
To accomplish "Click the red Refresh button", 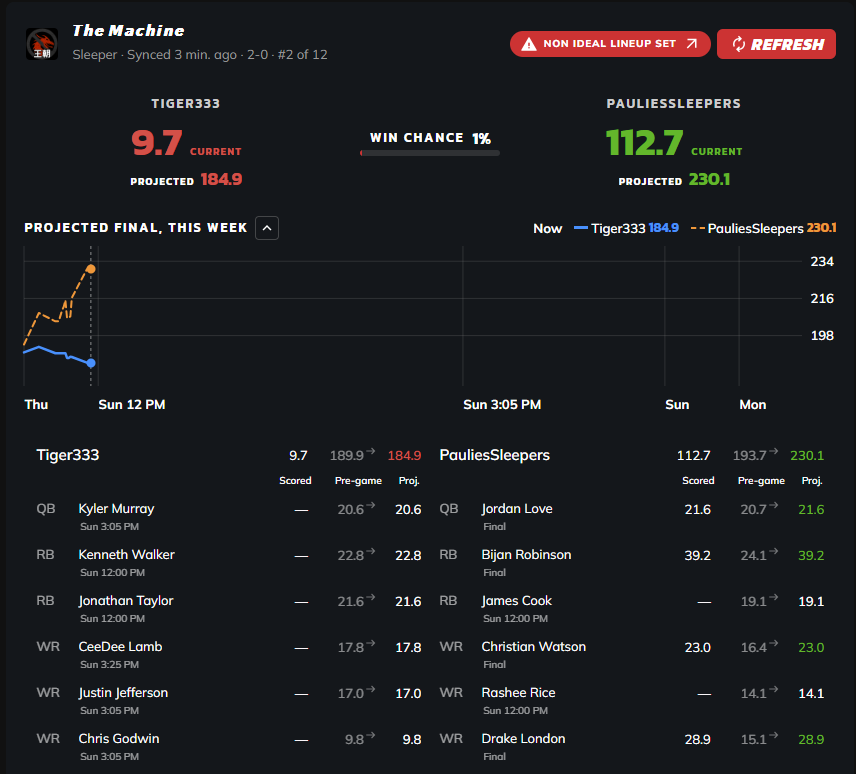I will coord(776,44).
